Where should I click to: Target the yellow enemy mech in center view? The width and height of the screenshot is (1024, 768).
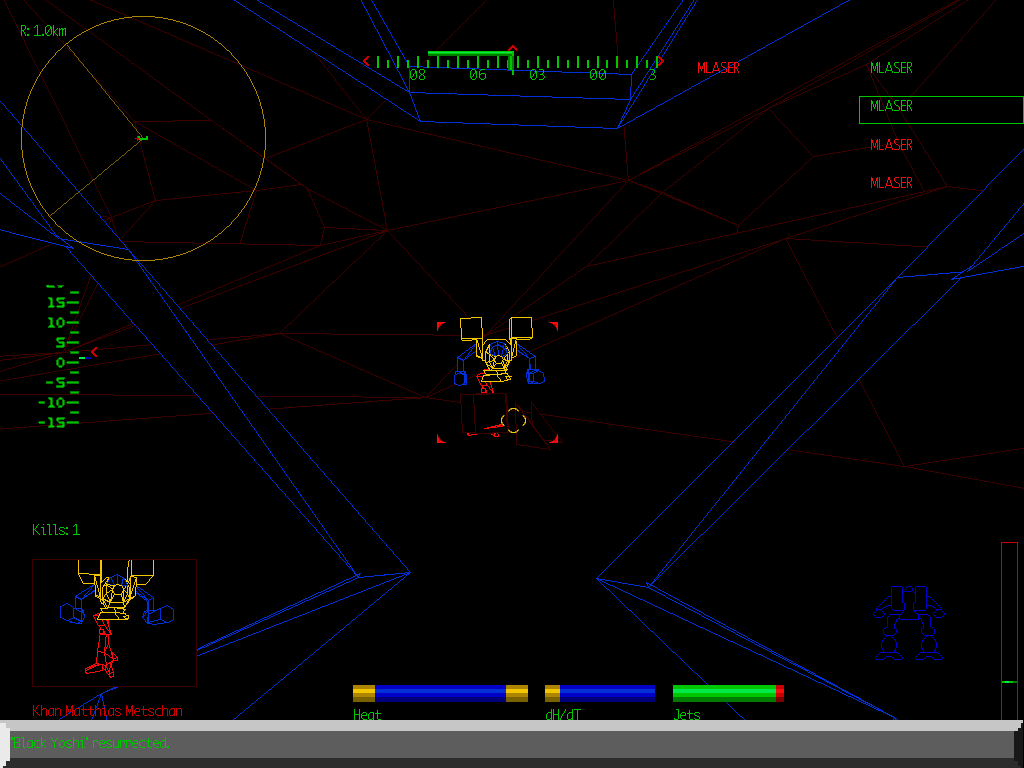[x=497, y=355]
